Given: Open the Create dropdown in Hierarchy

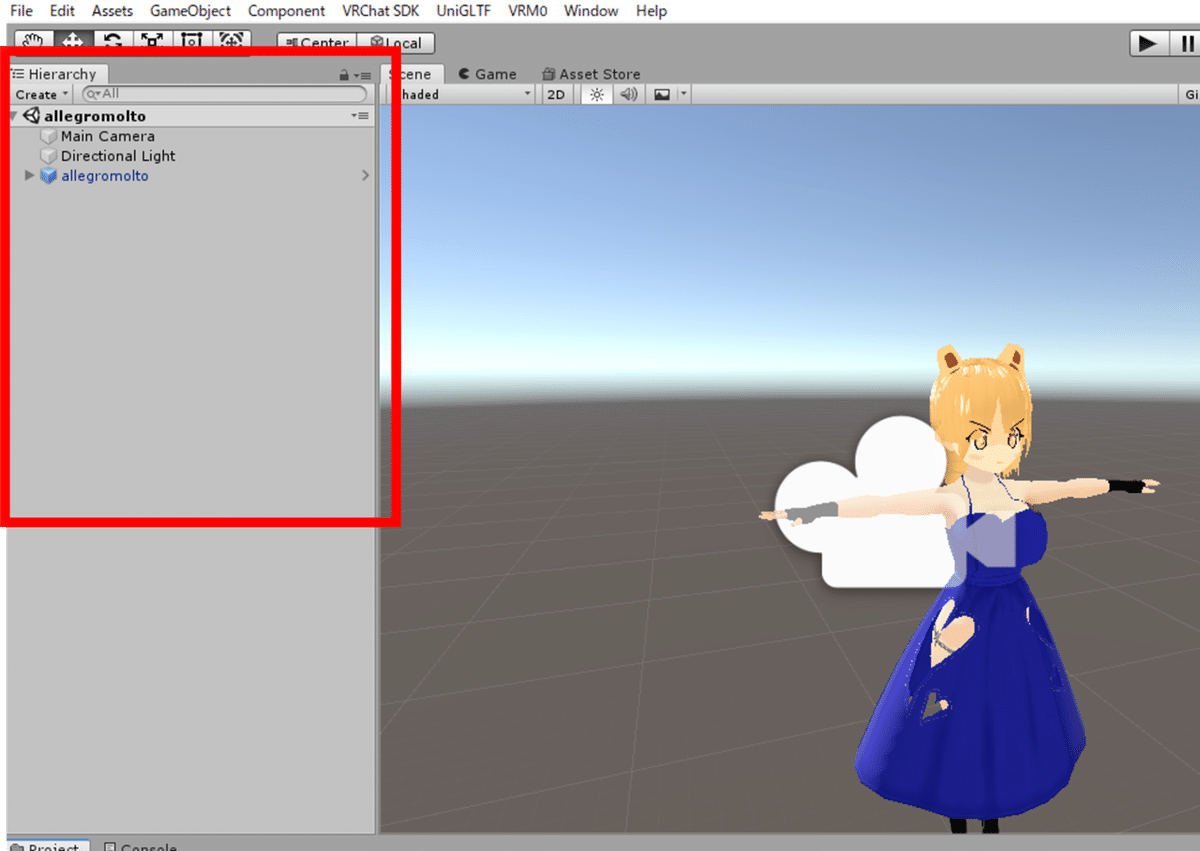Looking at the screenshot, I should coord(41,94).
